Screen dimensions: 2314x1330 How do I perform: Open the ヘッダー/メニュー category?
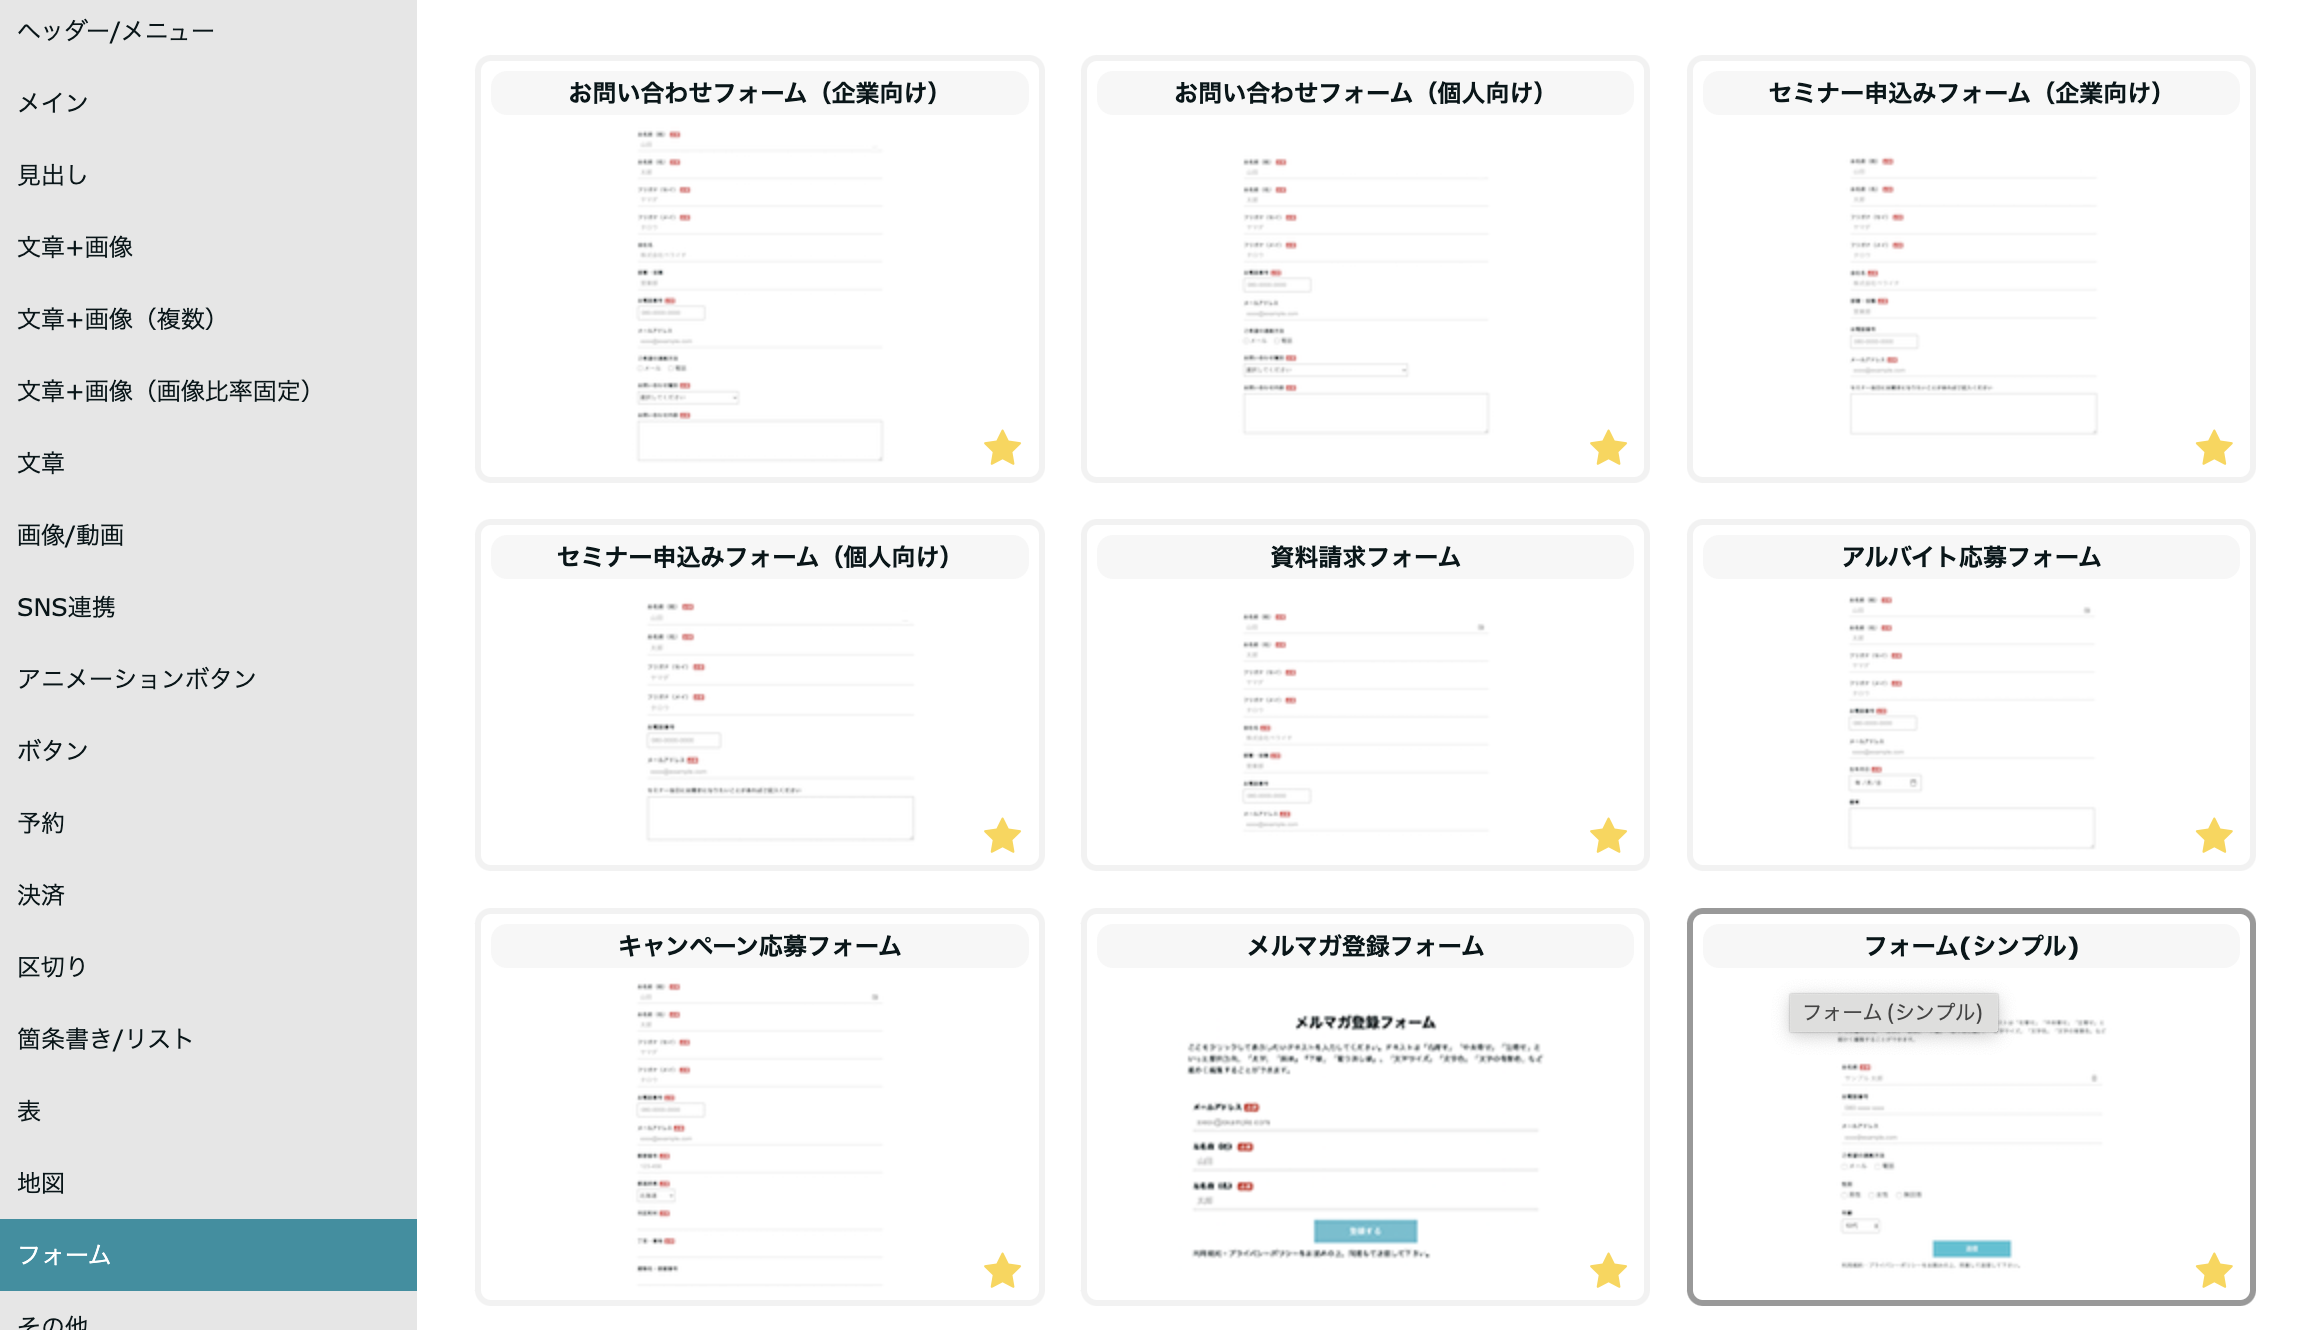(x=116, y=31)
